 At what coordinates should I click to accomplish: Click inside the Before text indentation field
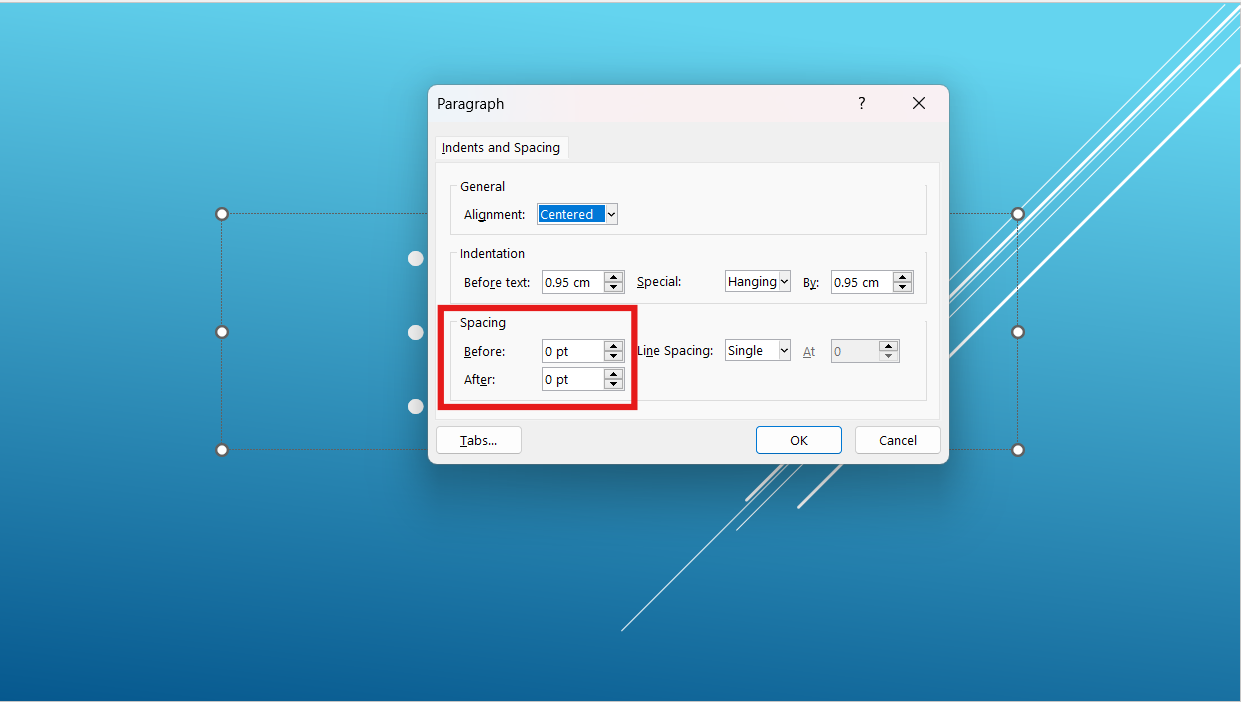pos(570,282)
